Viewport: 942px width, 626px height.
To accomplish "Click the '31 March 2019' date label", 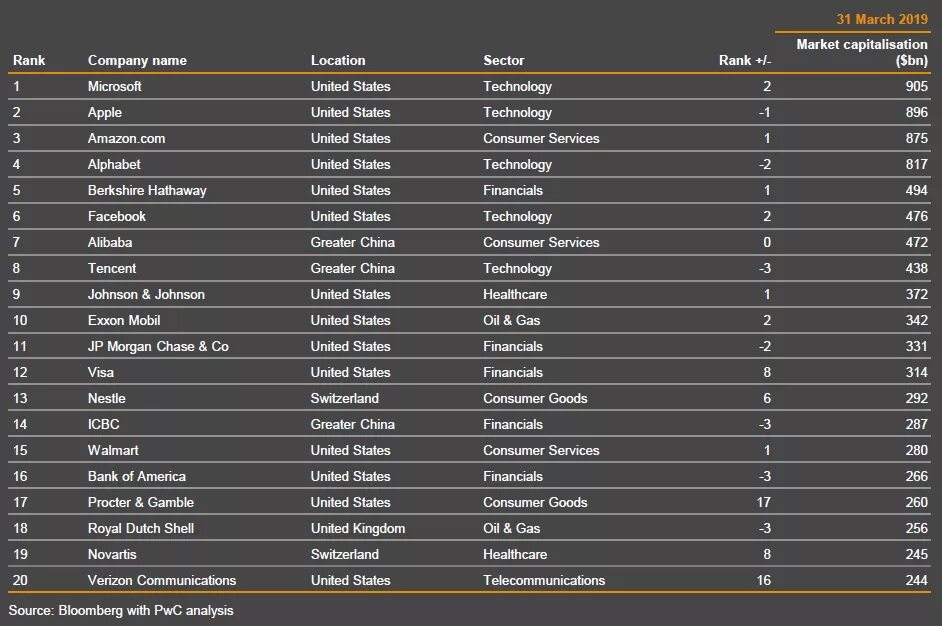I will (x=882, y=19).
